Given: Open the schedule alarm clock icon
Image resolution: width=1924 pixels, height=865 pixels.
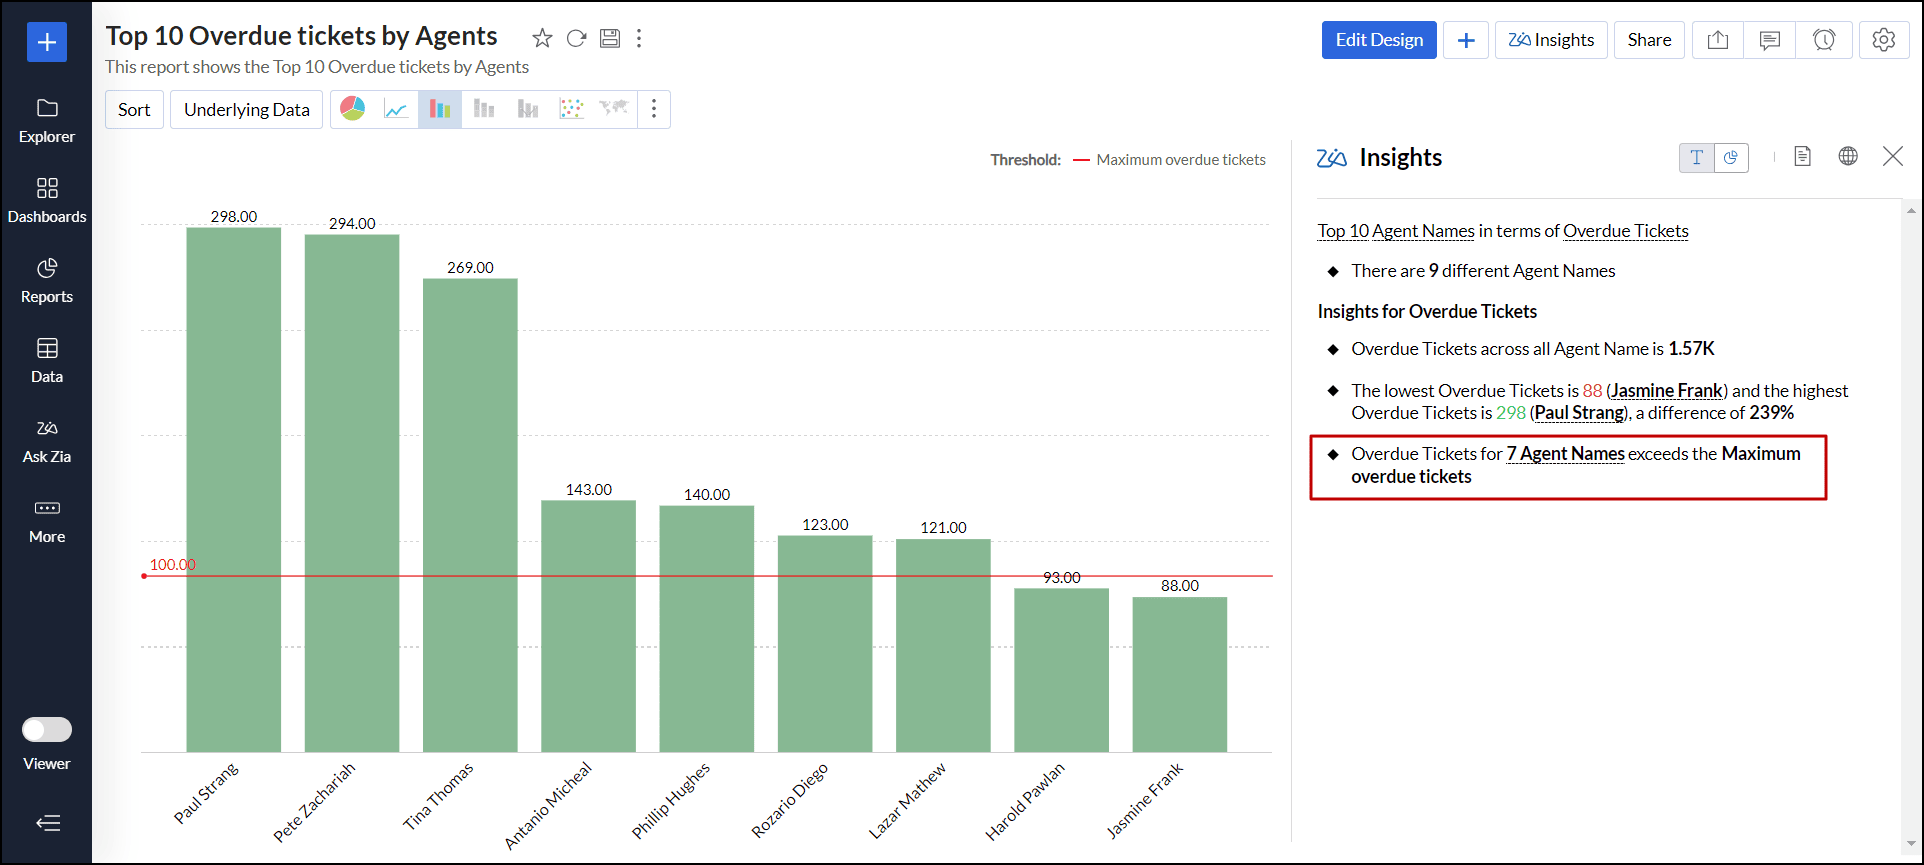Looking at the screenshot, I should point(1823,40).
